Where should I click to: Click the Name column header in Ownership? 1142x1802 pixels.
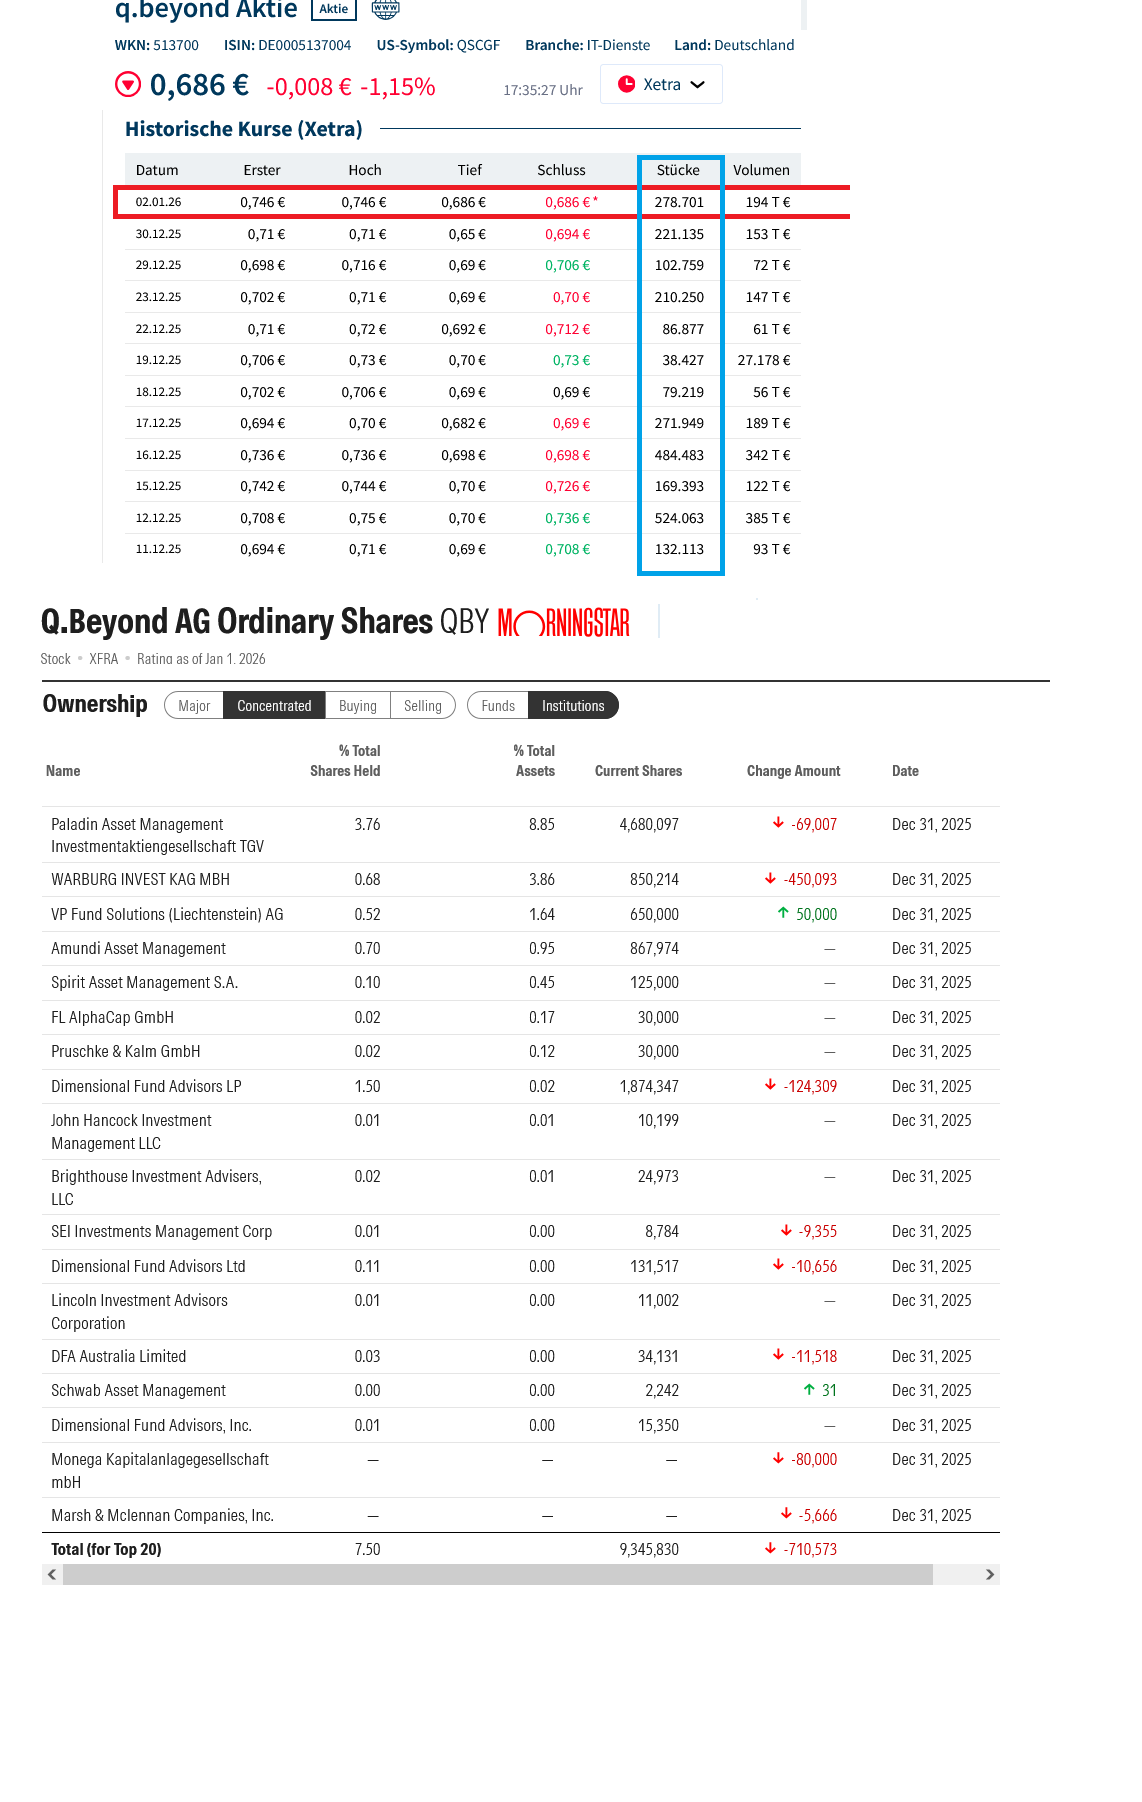(63, 770)
